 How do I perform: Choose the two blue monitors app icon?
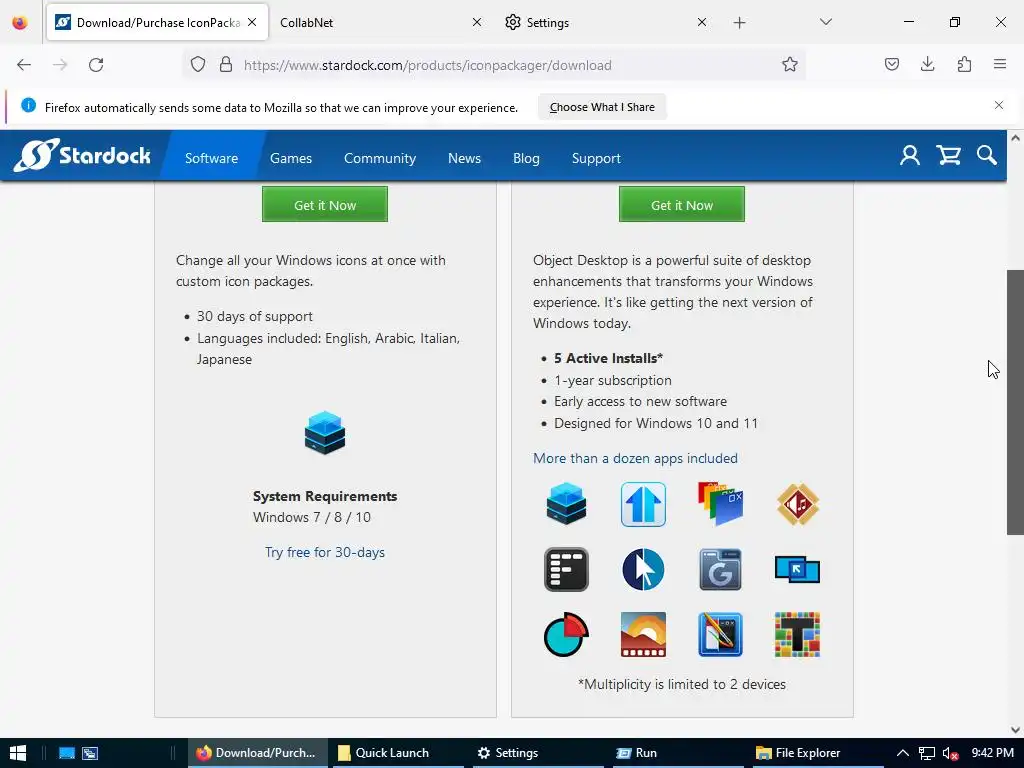tap(797, 569)
